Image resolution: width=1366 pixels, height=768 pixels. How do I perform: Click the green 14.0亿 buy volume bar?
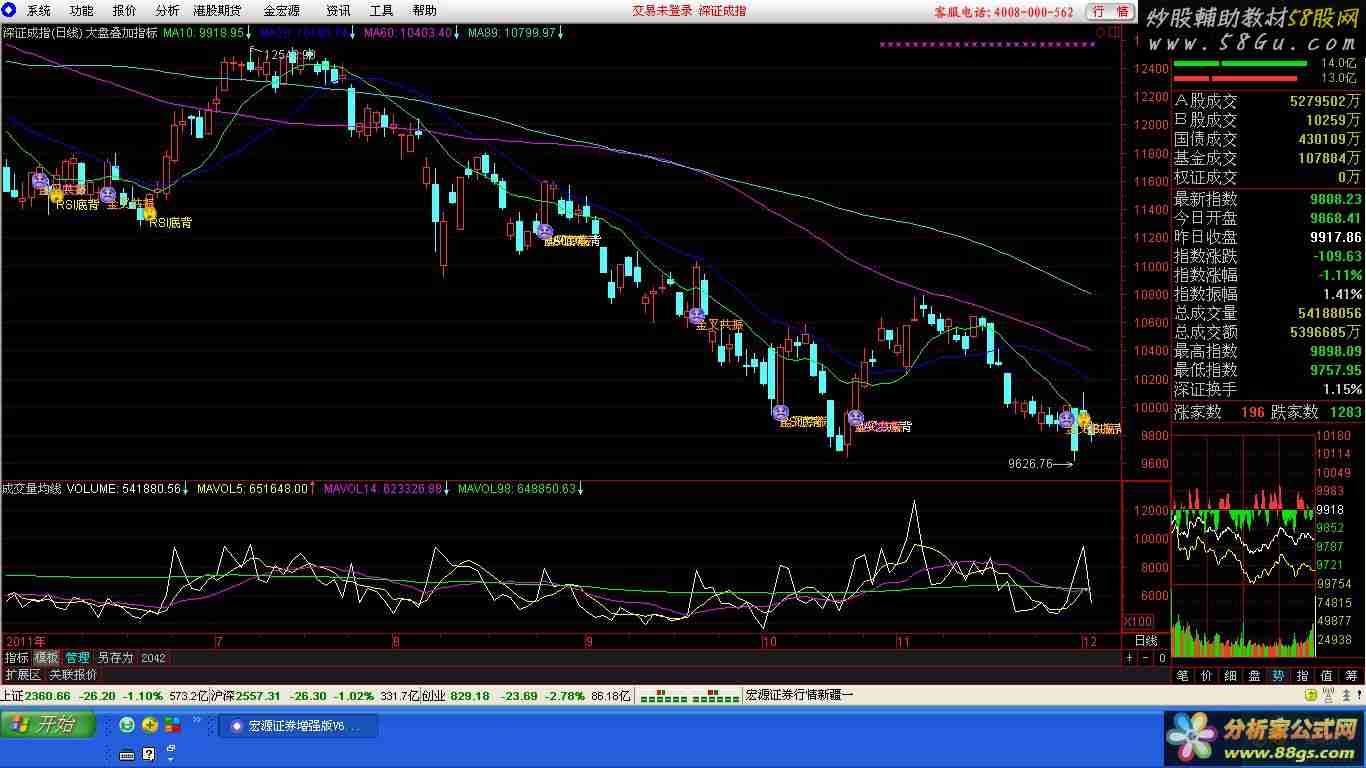(x=1240, y=63)
